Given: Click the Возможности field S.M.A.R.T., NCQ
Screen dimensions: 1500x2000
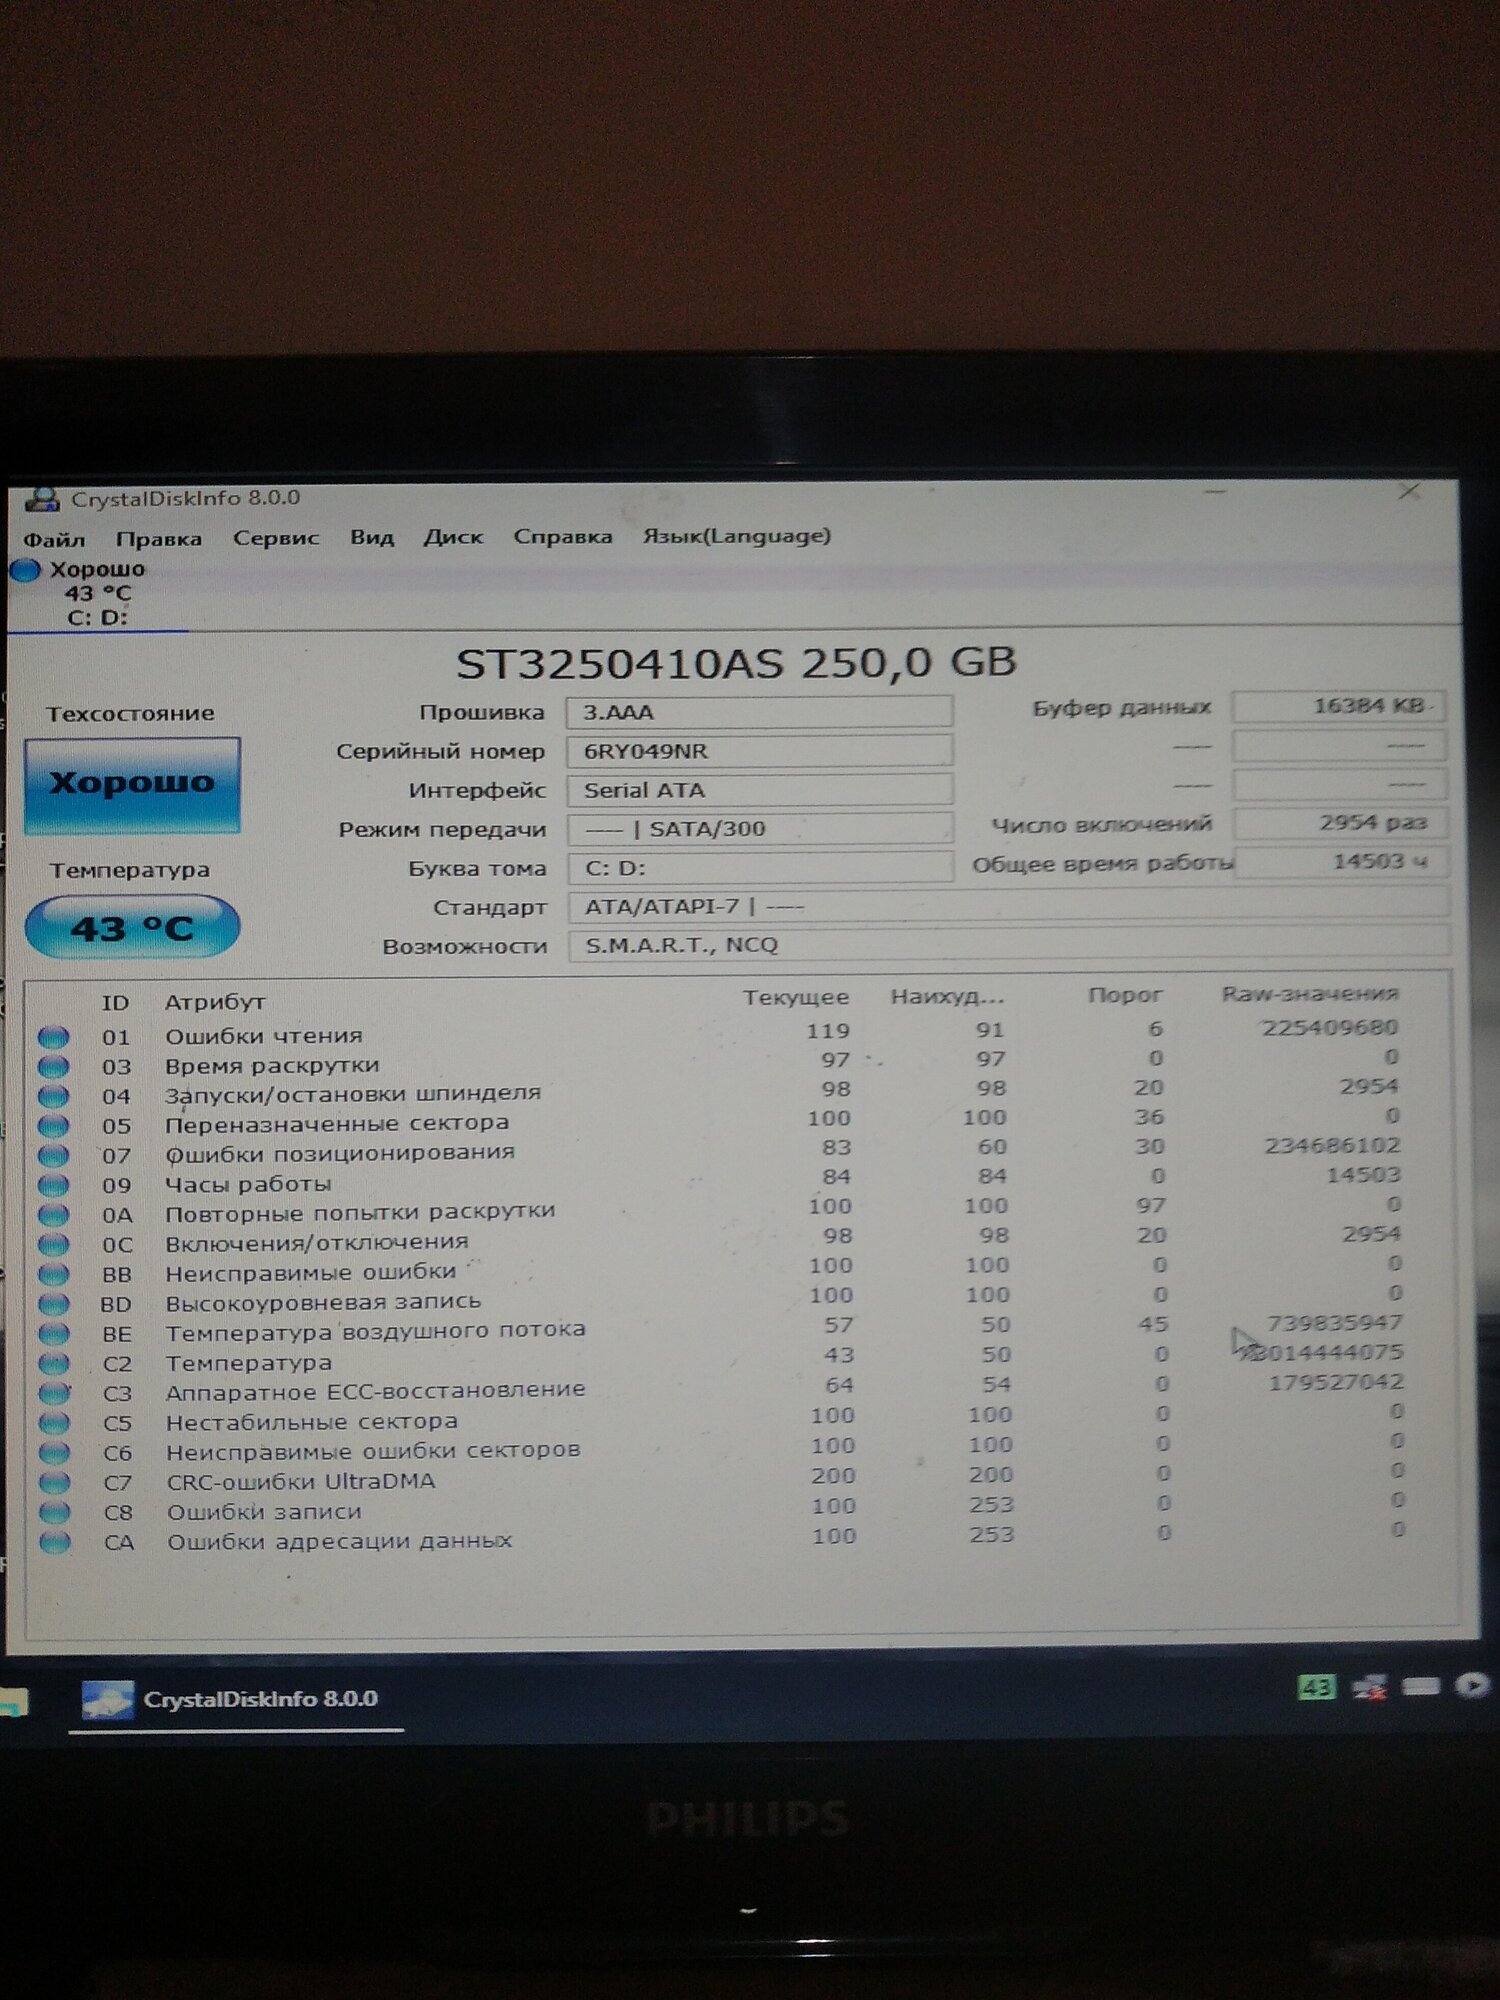Looking at the screenshot, I should coord(1008,944).
